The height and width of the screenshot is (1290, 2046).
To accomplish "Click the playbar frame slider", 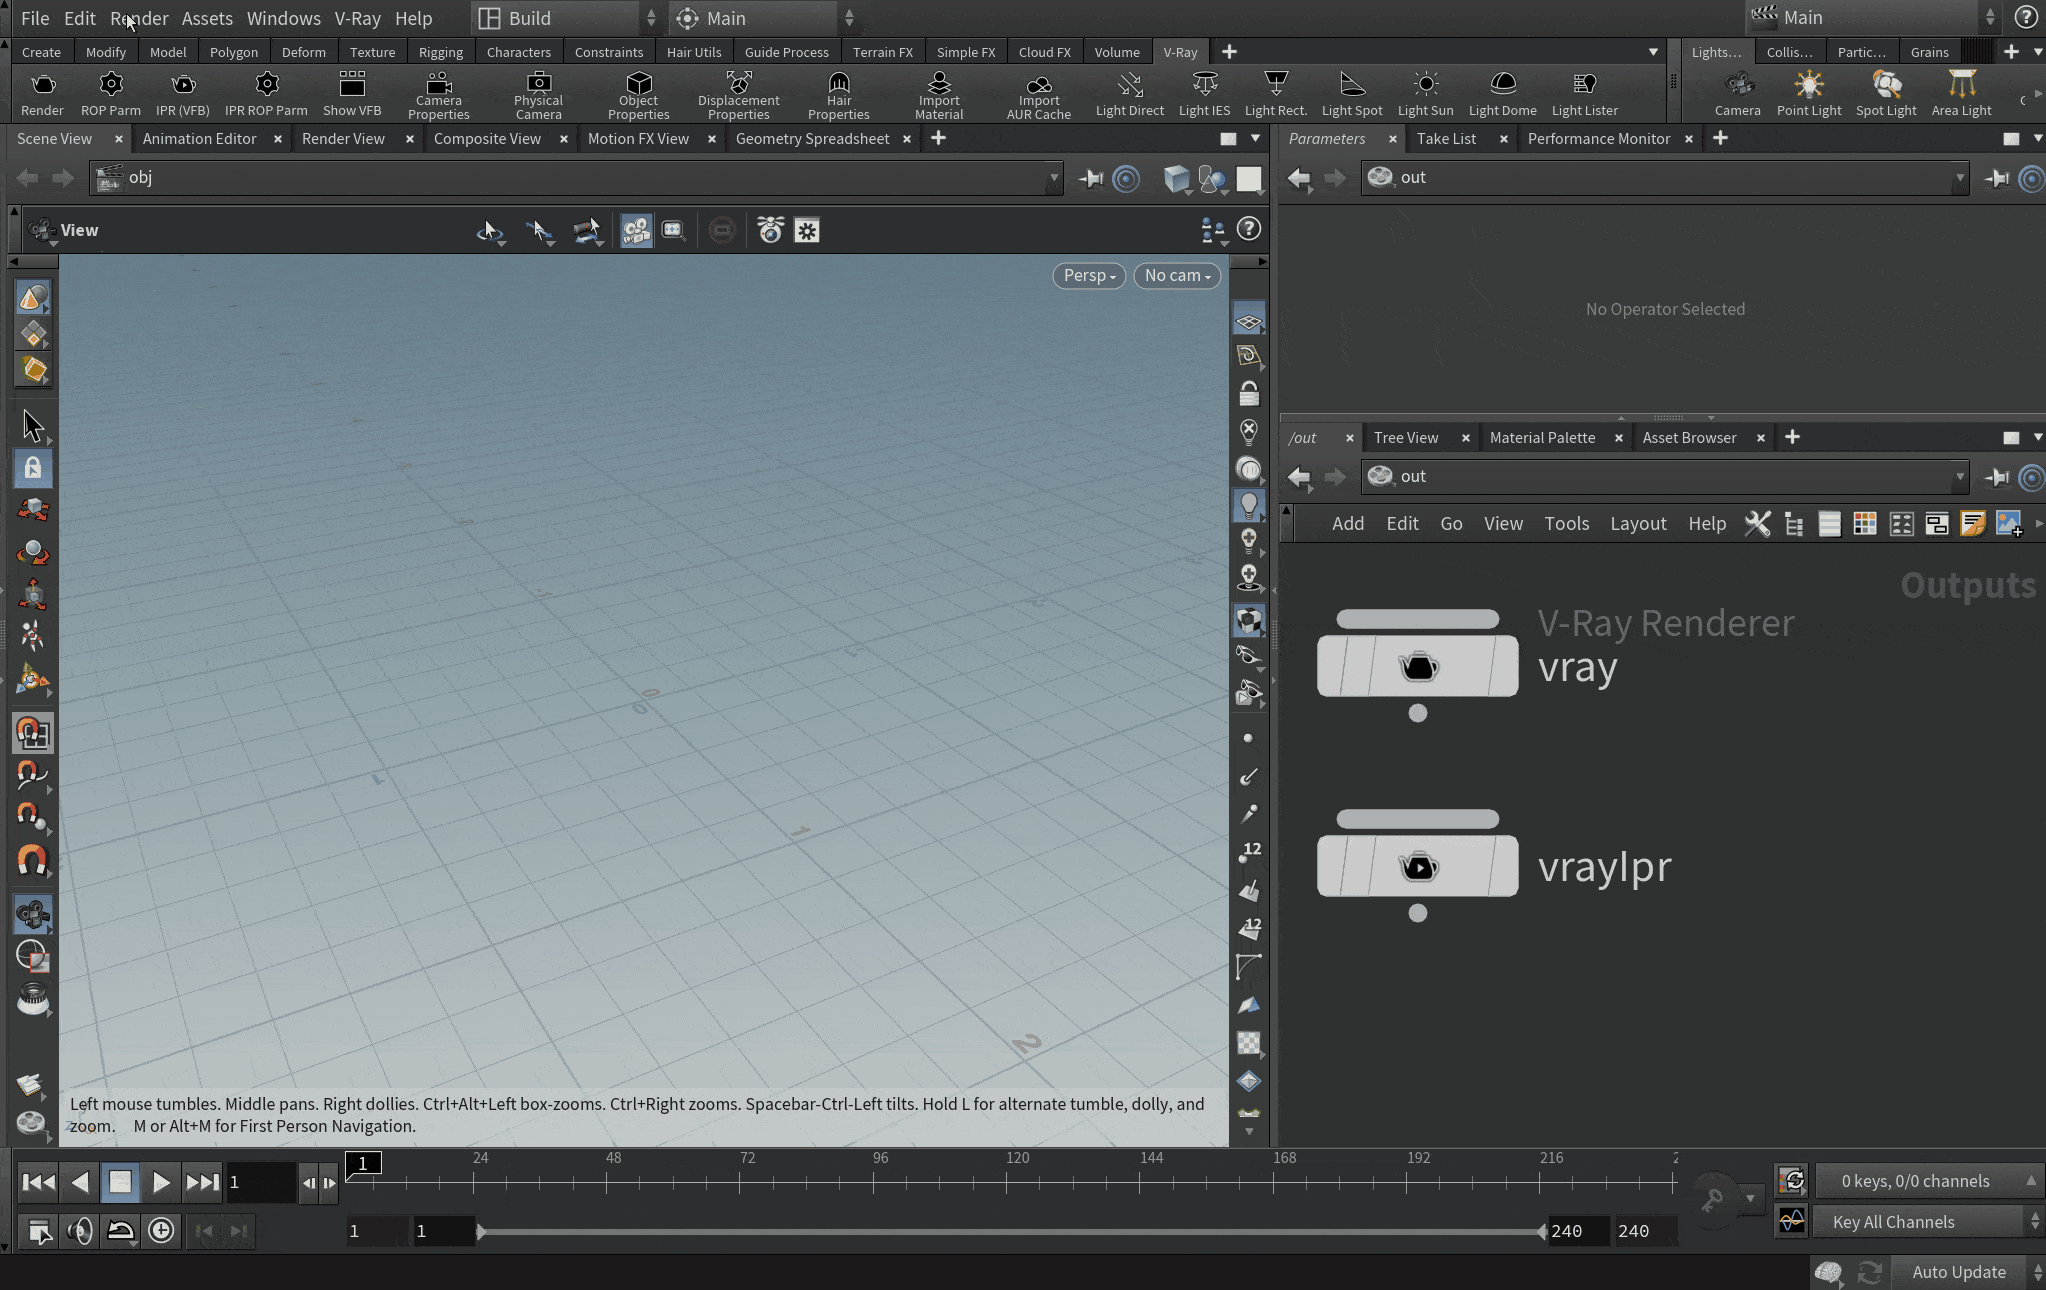I will click(483, 1231).
